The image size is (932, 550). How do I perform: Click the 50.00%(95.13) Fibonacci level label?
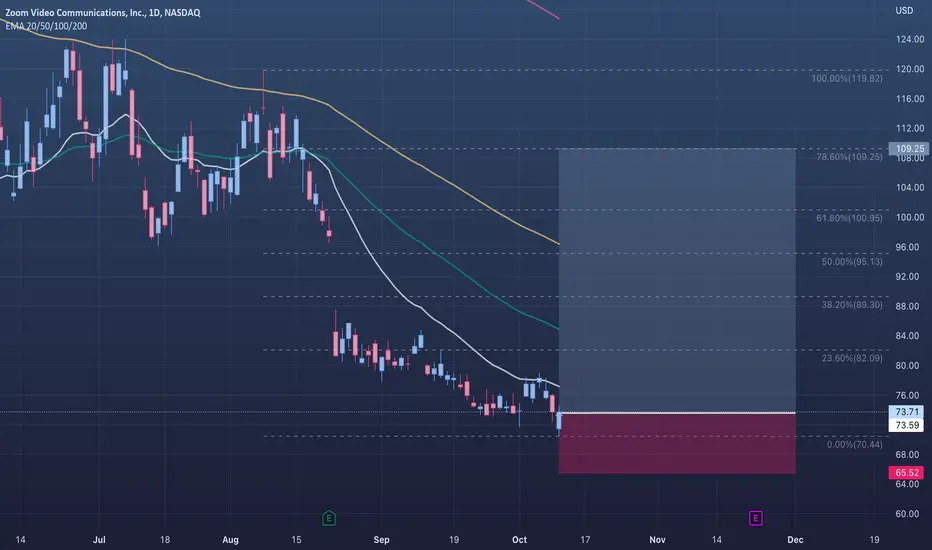(x=852, y=262)
